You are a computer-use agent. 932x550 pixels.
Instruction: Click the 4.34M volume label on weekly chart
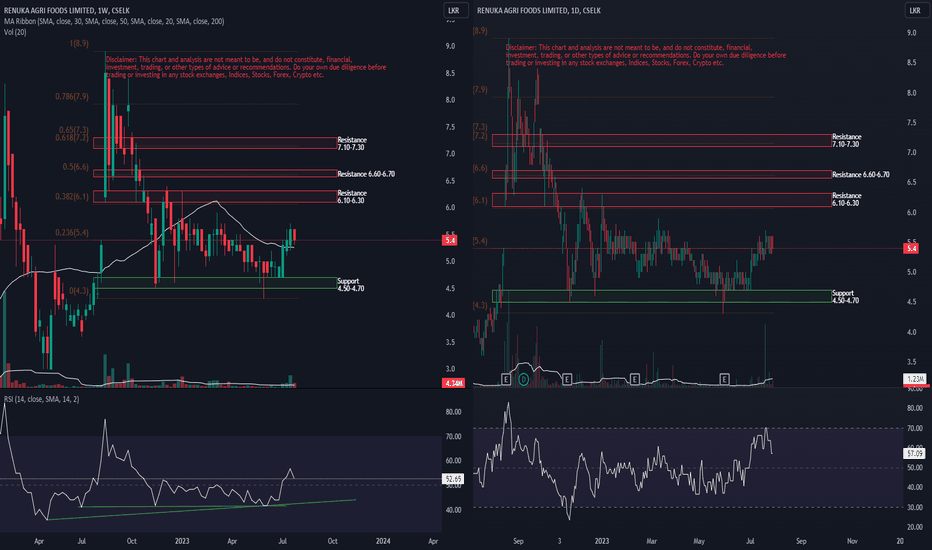[454, 384]
